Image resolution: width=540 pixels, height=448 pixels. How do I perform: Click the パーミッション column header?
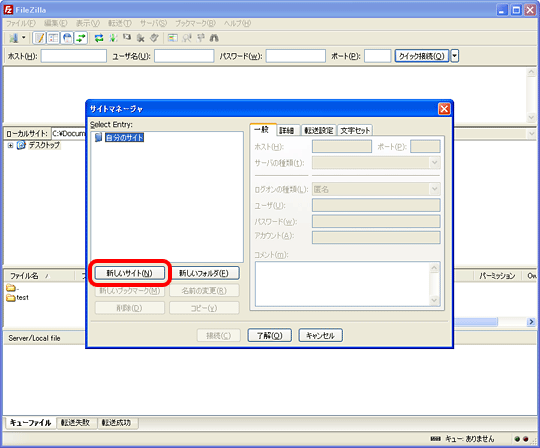[x=497, y=276]
